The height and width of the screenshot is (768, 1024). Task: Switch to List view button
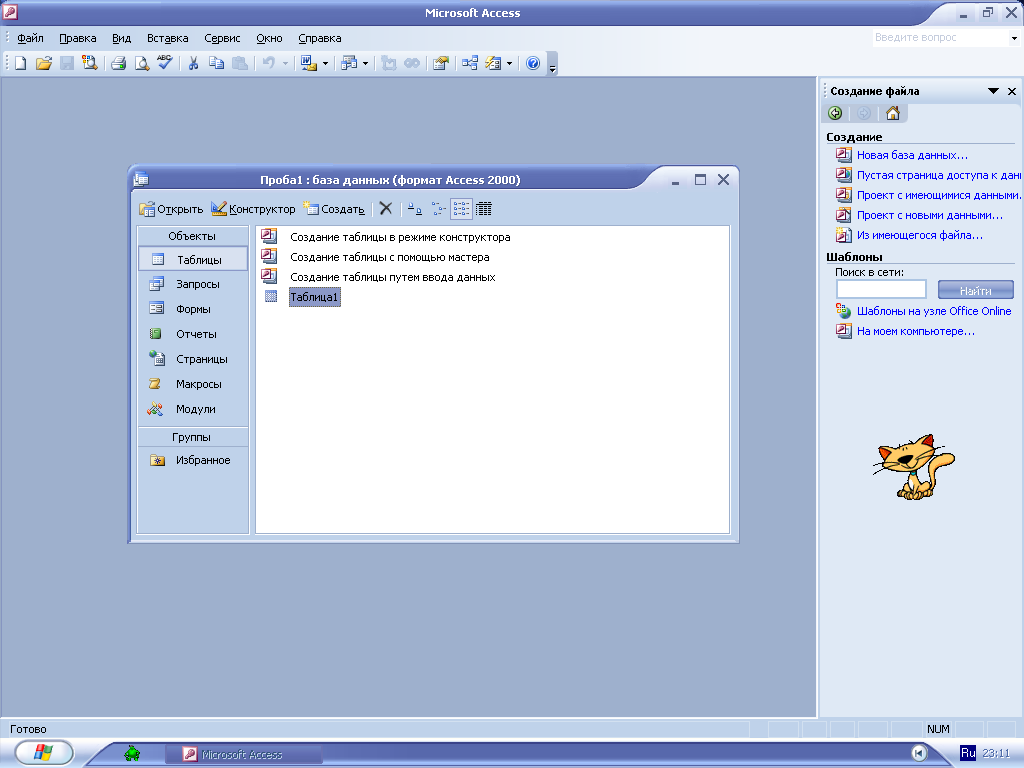pos(461,209)
